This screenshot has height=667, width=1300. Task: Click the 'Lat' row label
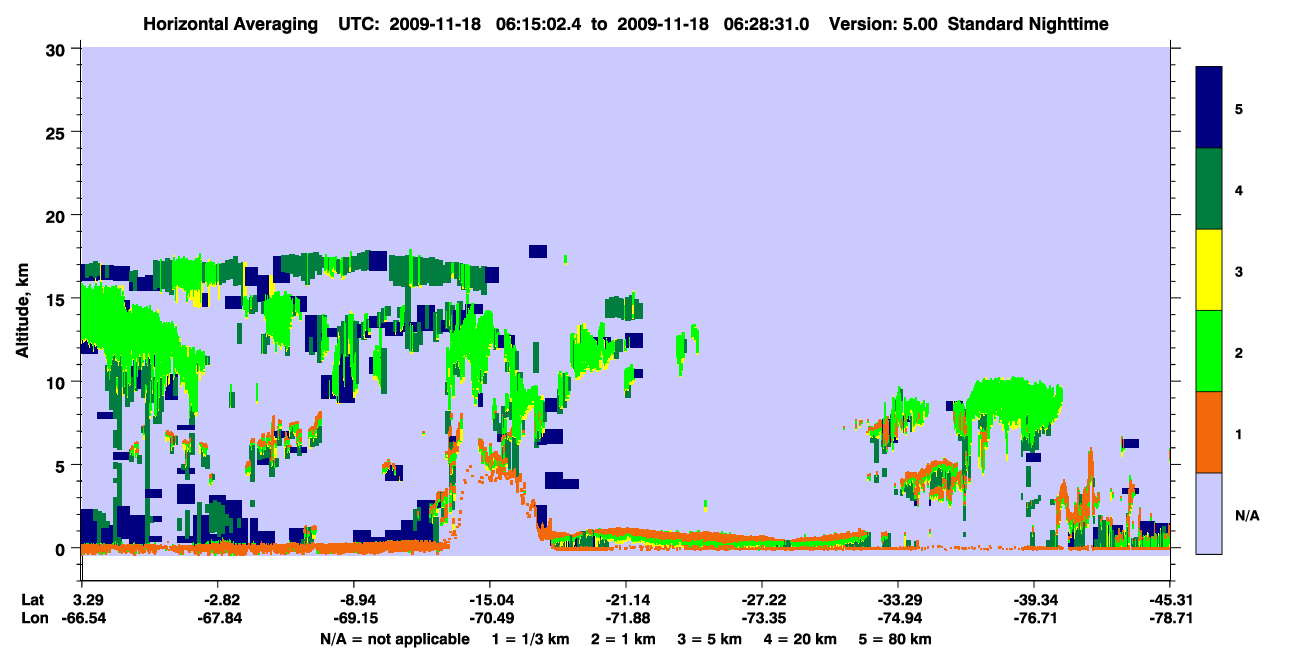33,599
